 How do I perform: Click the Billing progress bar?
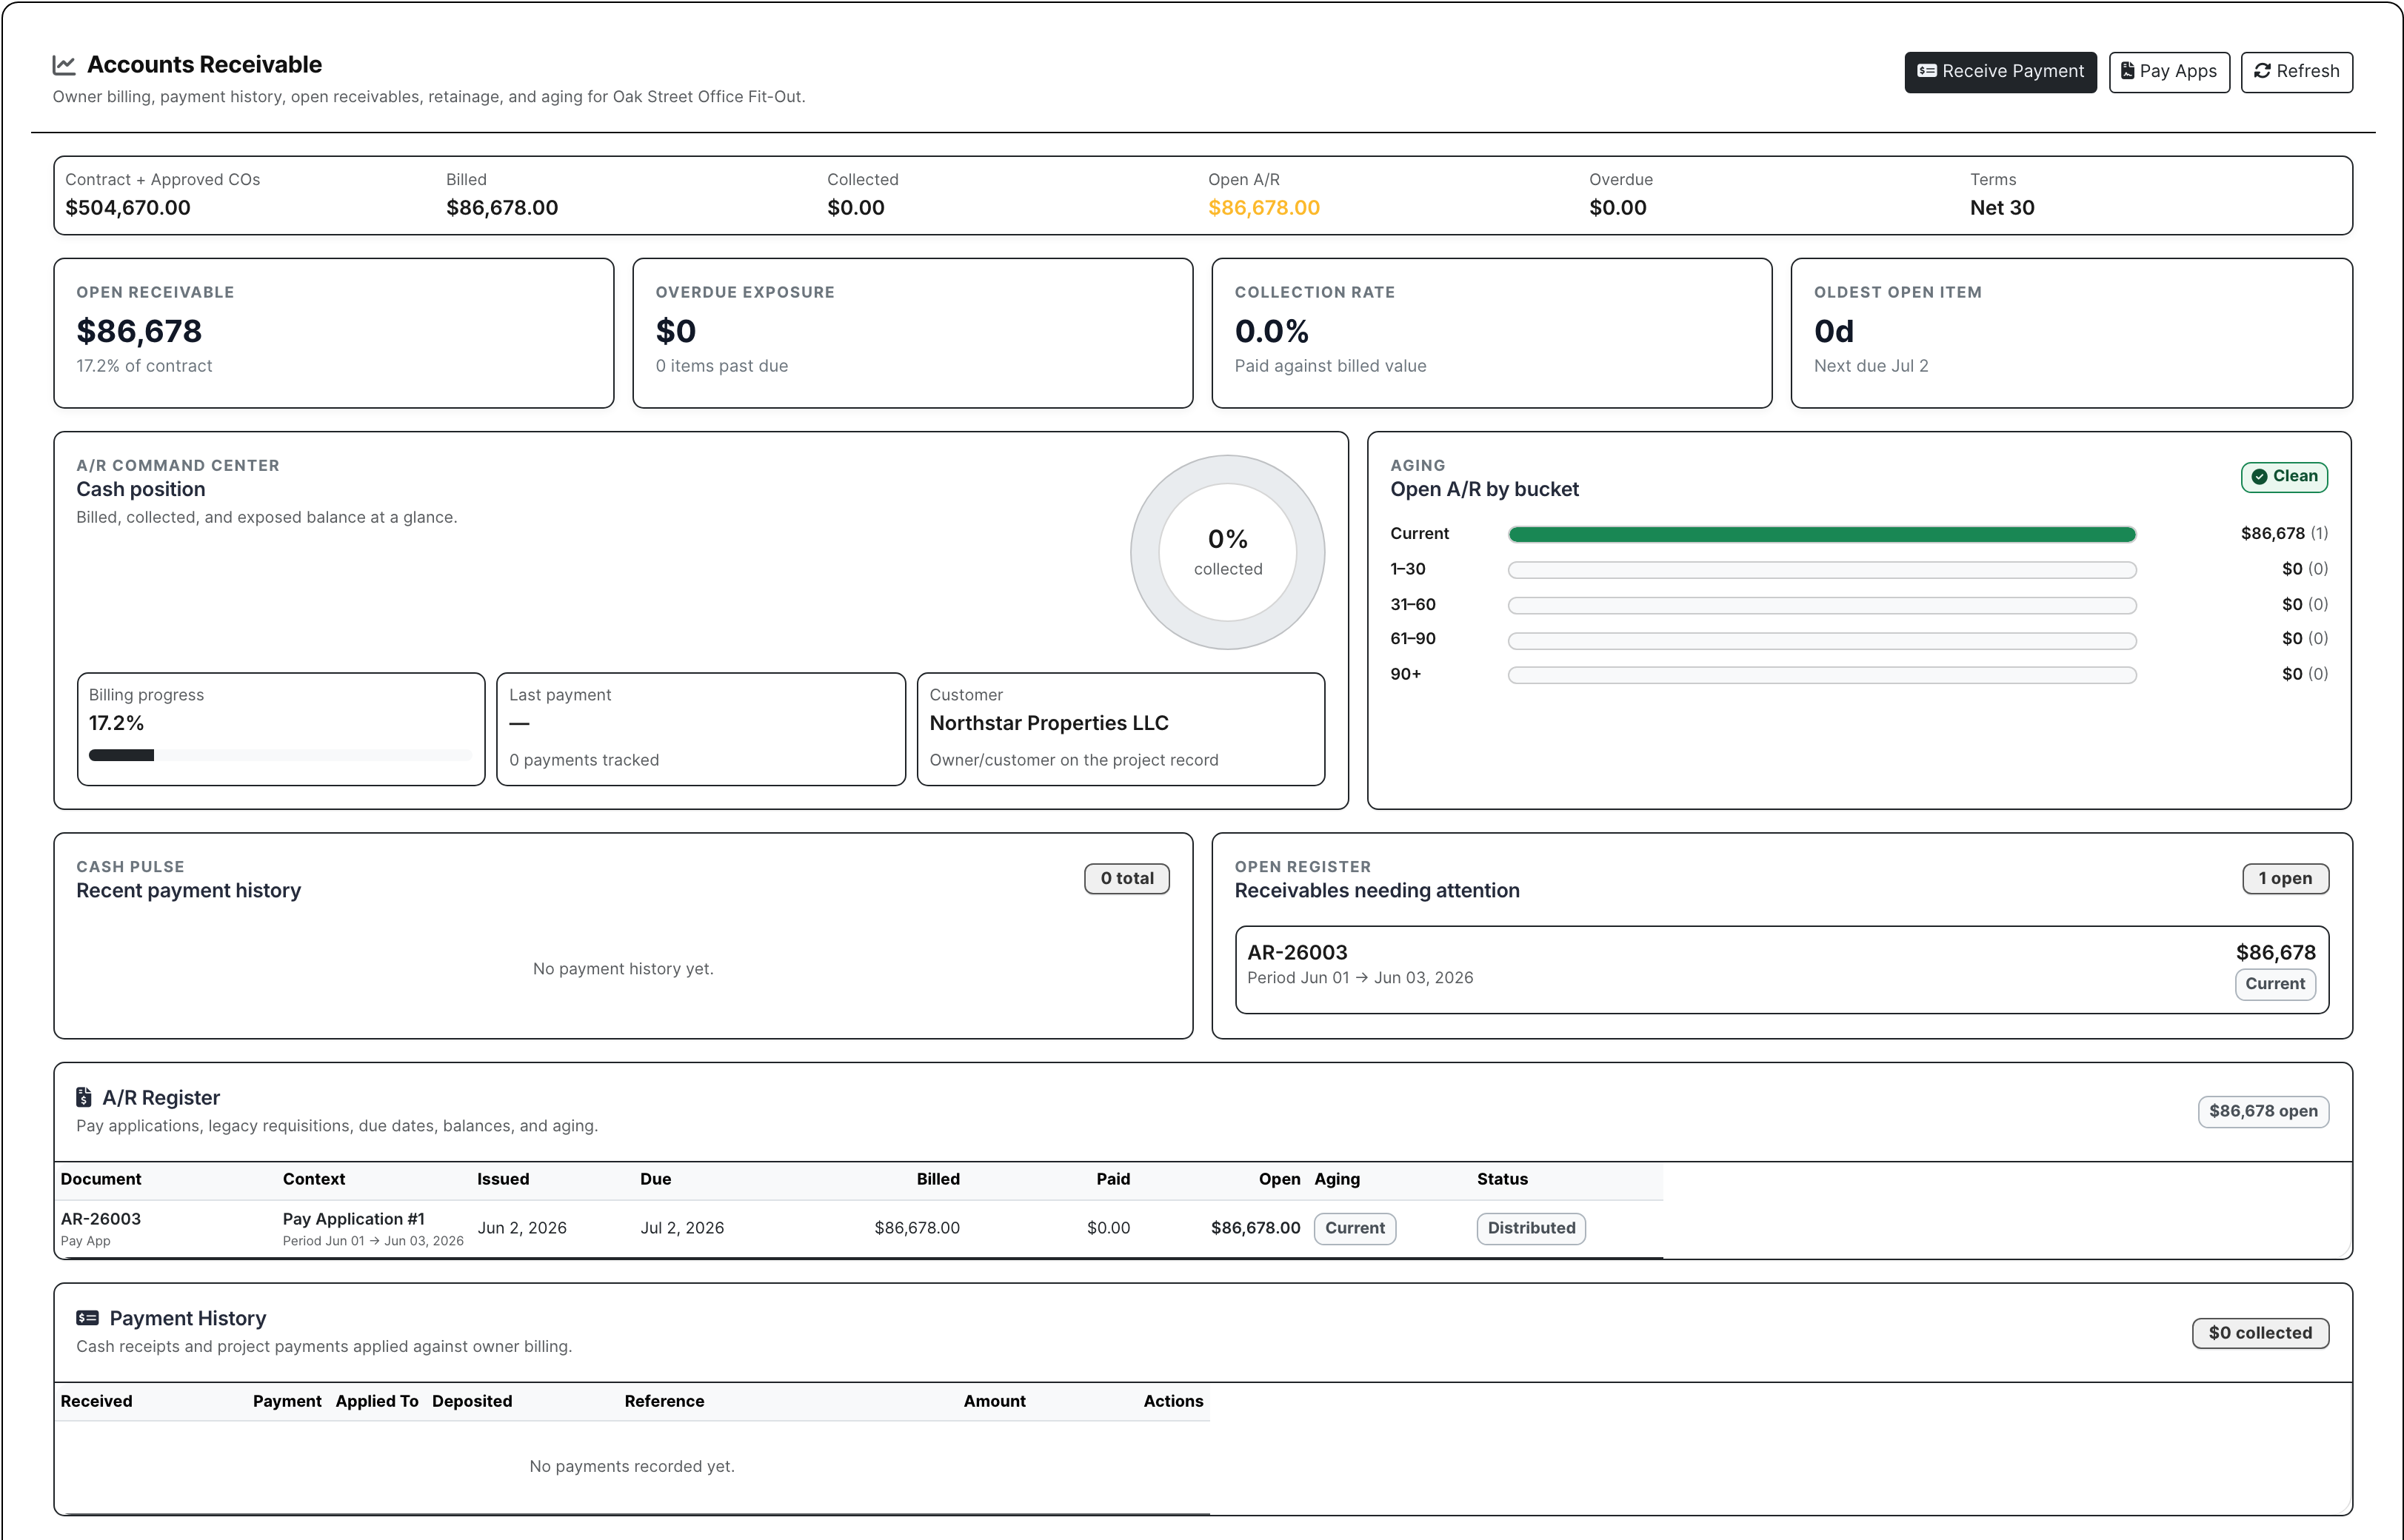(280, 755)
